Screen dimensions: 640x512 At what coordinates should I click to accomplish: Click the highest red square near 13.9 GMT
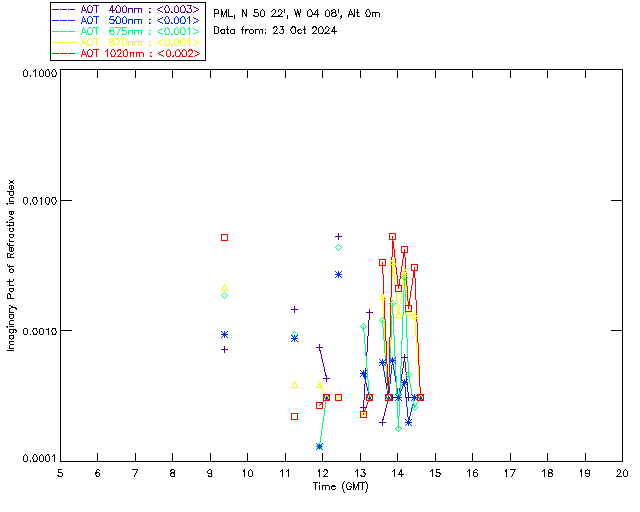393,236
